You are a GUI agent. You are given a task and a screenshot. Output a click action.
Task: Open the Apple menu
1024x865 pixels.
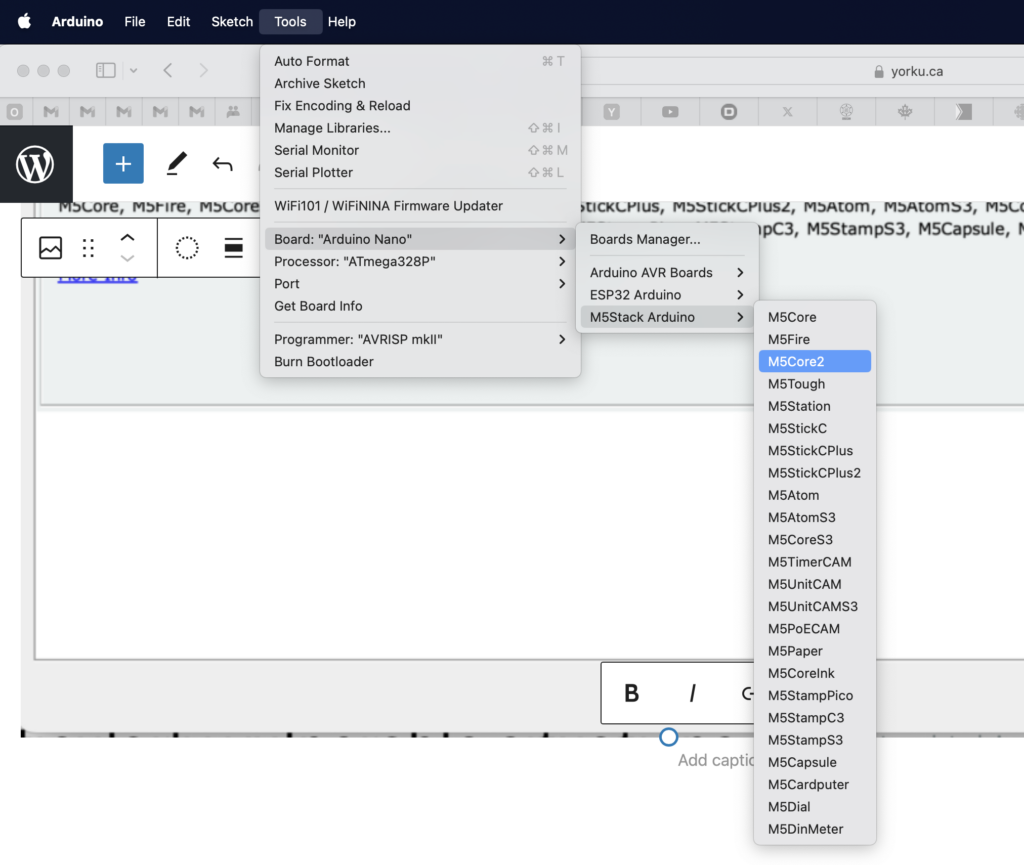24,22
